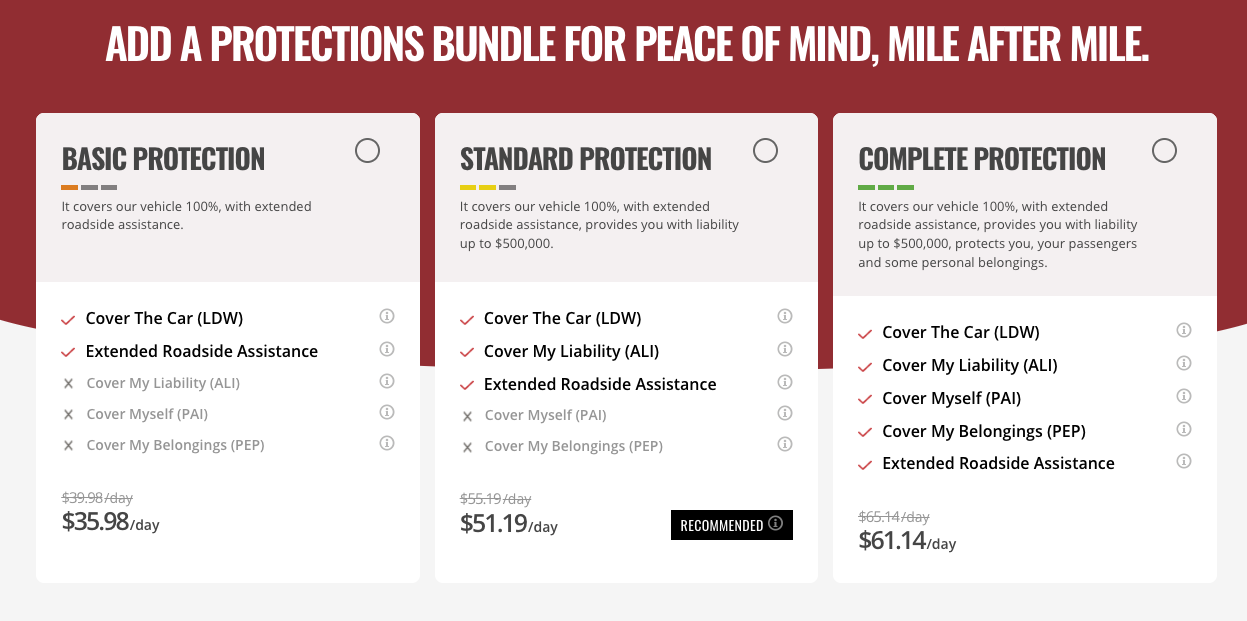Open info for Basic's Cover The Car (LDW)
This screenshot has height=621, width=1247.
(x=387, y=317)
